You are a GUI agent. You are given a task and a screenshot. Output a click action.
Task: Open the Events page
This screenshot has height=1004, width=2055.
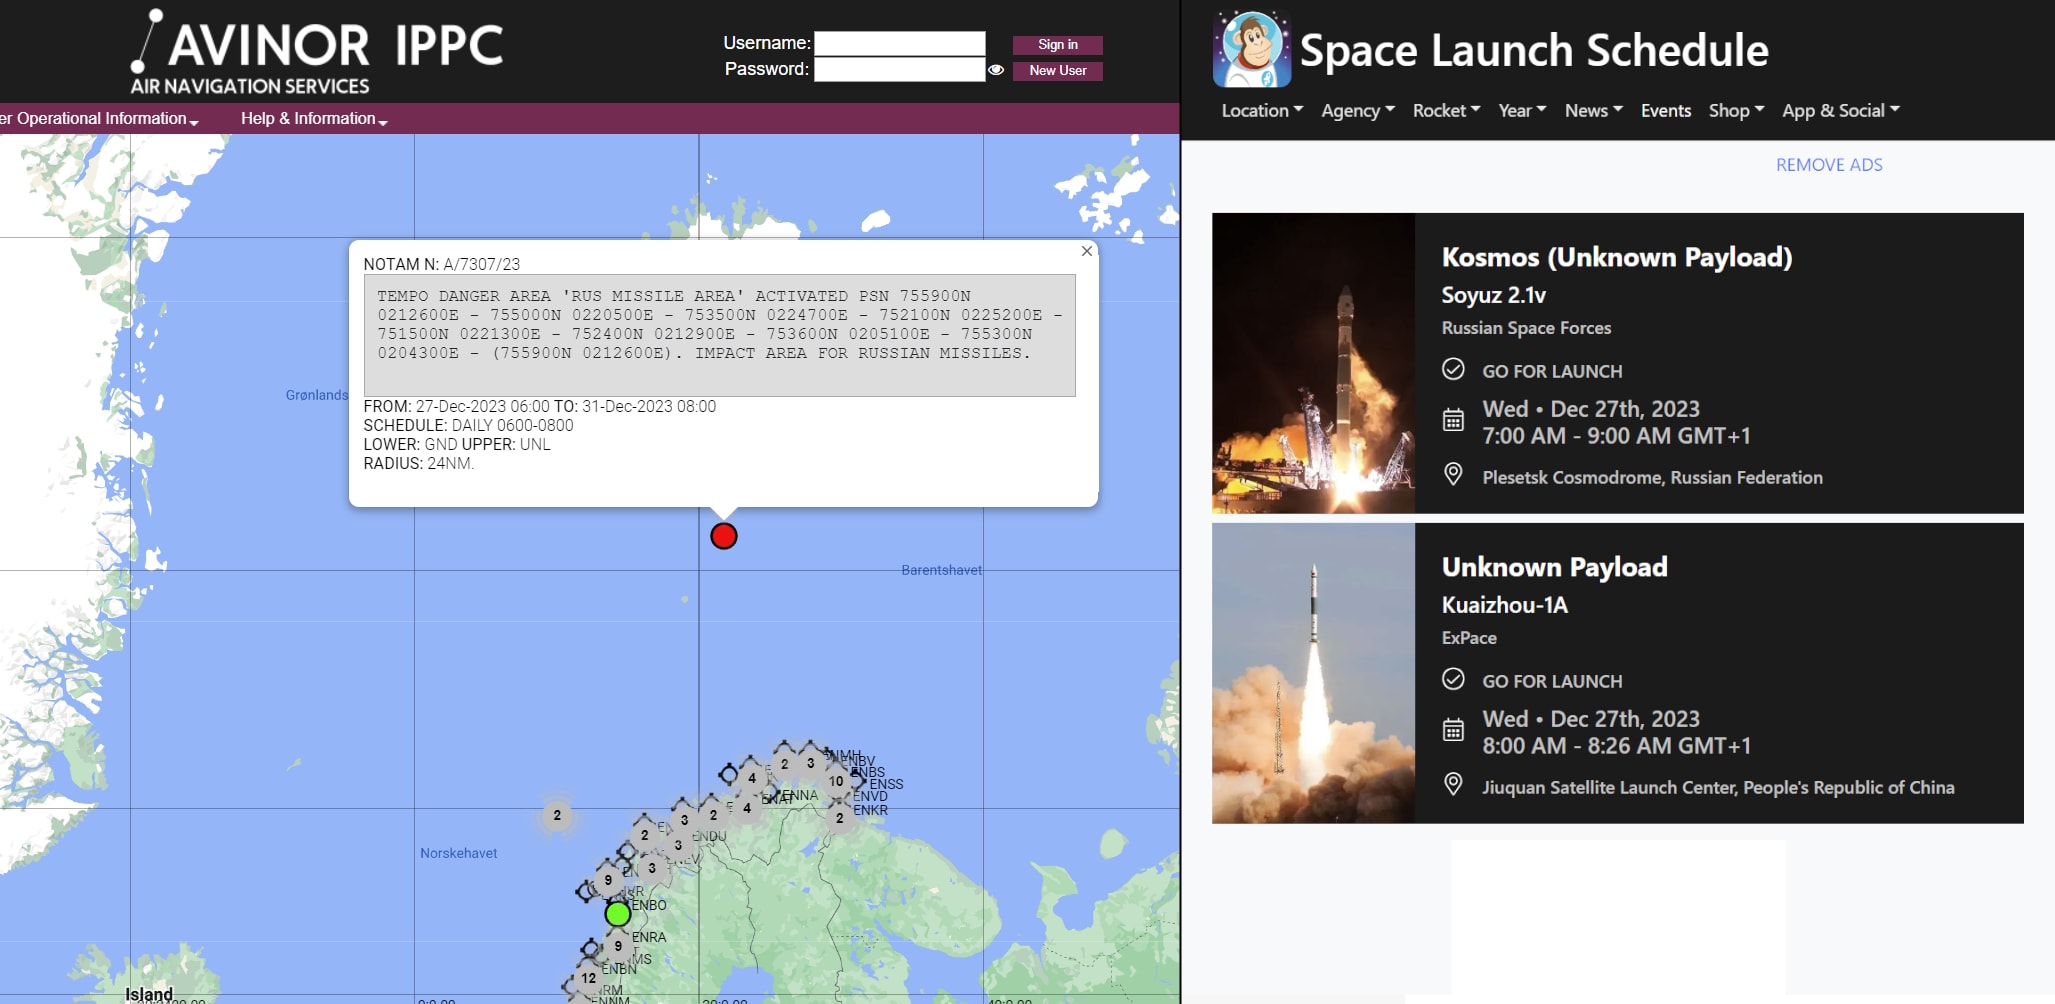pos(1665,111)
